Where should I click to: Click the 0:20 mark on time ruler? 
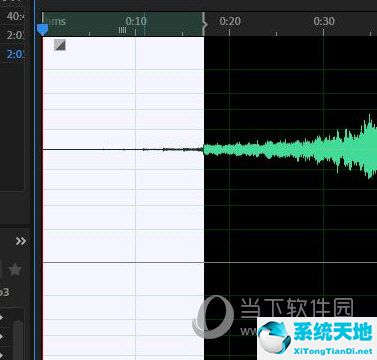[230, 21]
